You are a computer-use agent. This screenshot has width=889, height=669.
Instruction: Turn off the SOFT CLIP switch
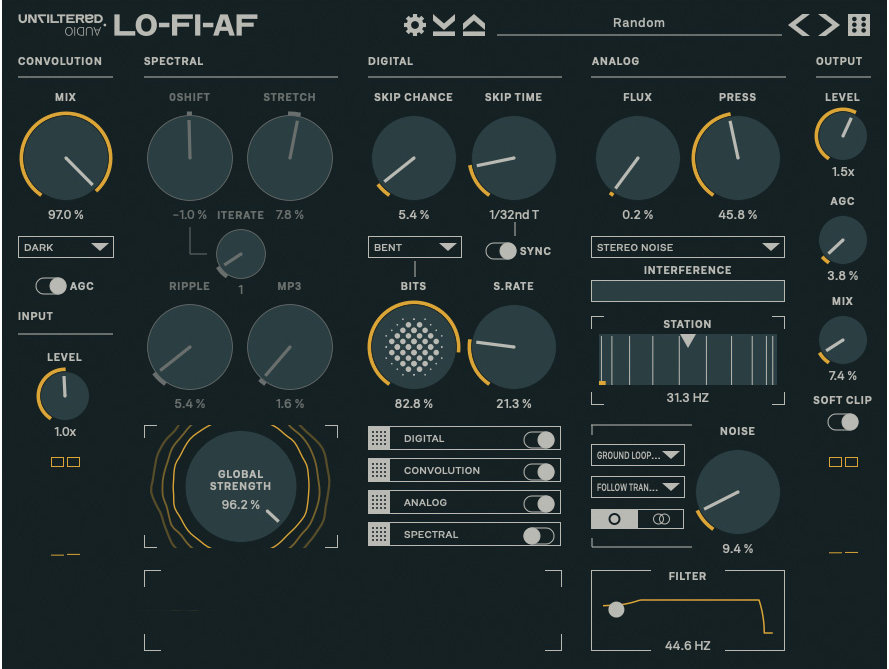(841, 423)
